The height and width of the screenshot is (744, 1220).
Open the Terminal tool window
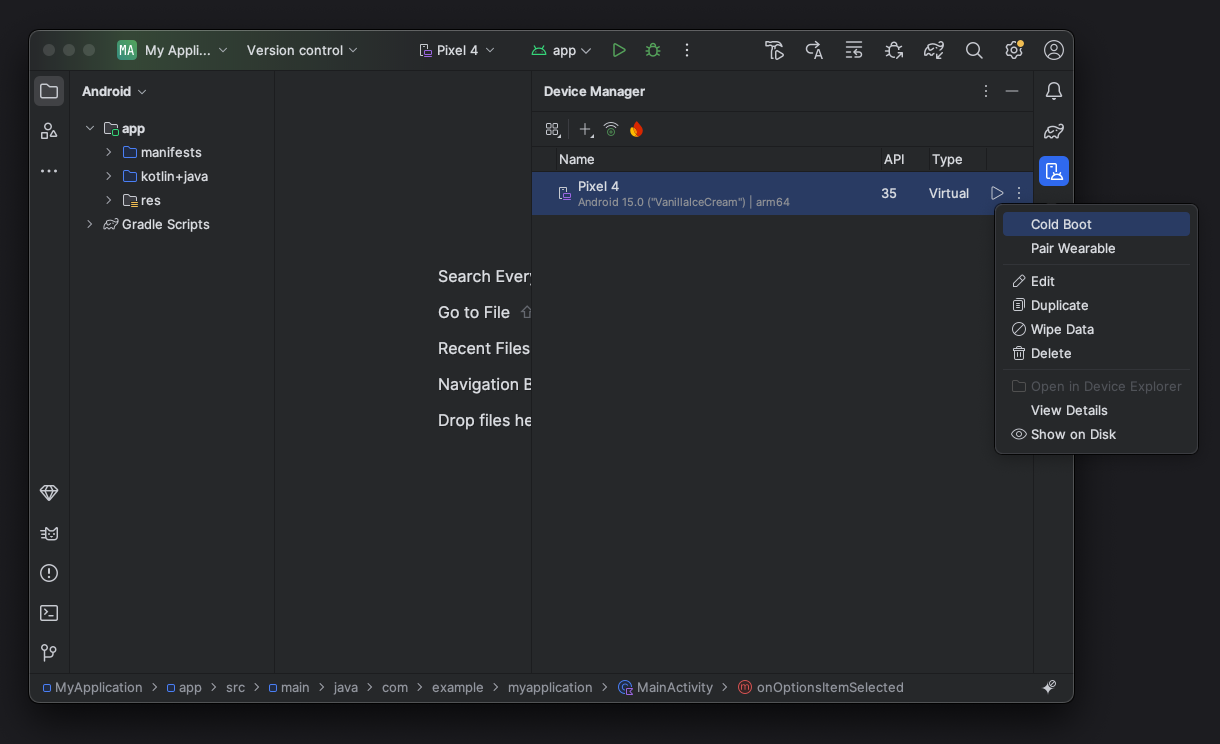click(x=49, y=613)
